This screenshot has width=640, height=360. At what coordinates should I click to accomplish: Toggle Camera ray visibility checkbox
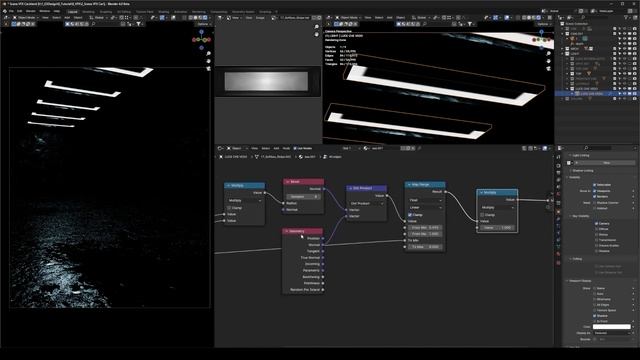pos(596,224)
